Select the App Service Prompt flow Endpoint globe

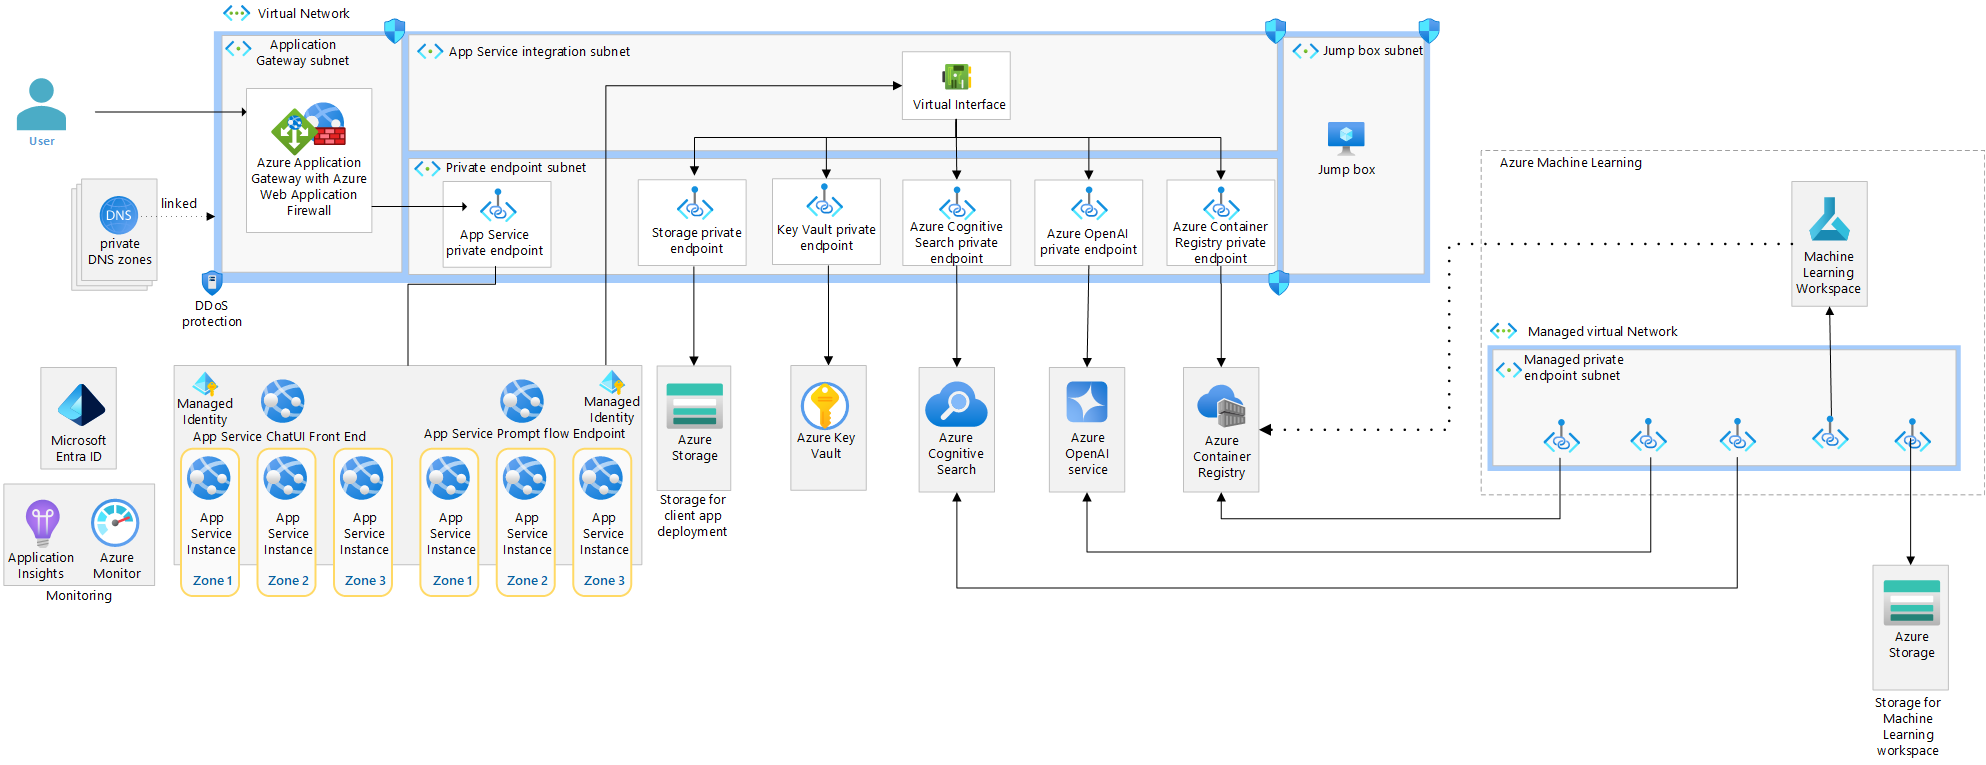(522, 401)
